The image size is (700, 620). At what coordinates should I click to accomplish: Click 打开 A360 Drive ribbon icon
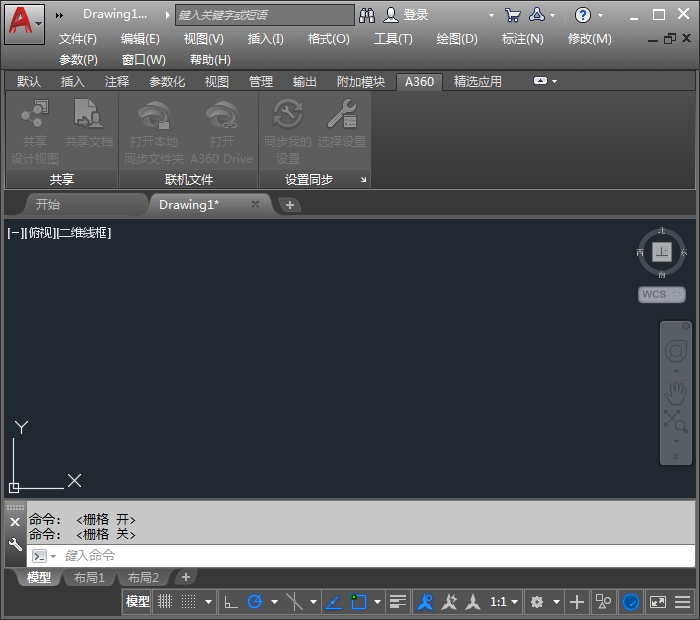pos(222,115)
